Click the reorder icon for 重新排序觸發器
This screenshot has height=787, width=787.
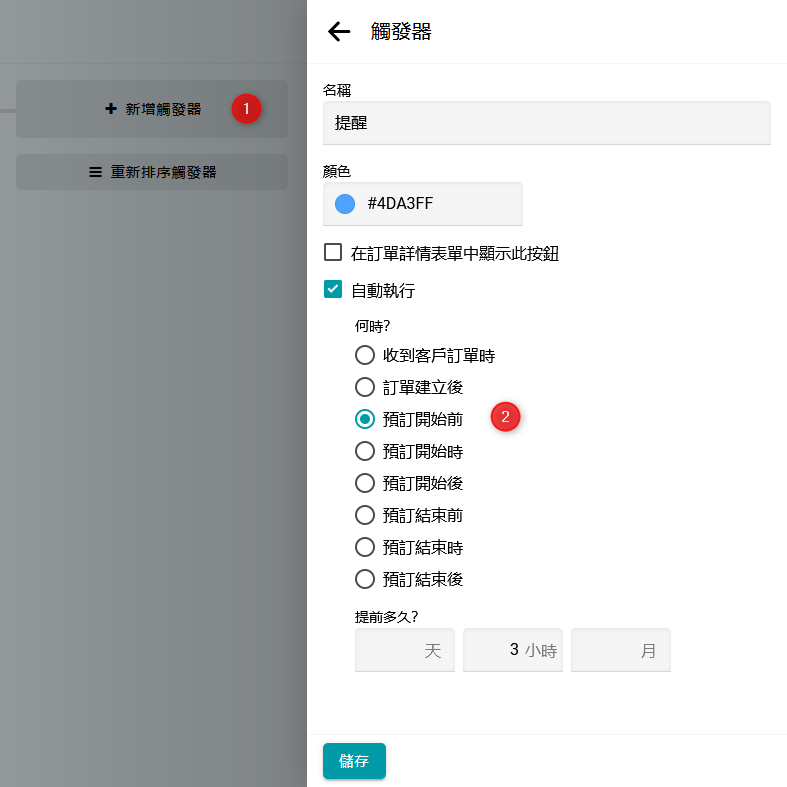click(96, 172)
